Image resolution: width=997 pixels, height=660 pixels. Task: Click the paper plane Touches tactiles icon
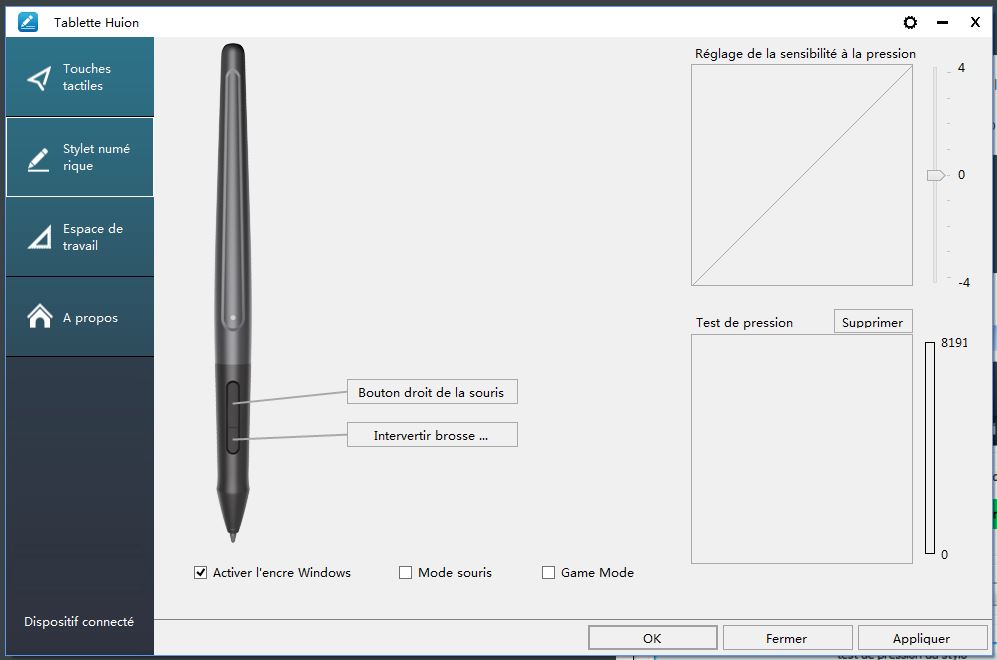[39, 78]
